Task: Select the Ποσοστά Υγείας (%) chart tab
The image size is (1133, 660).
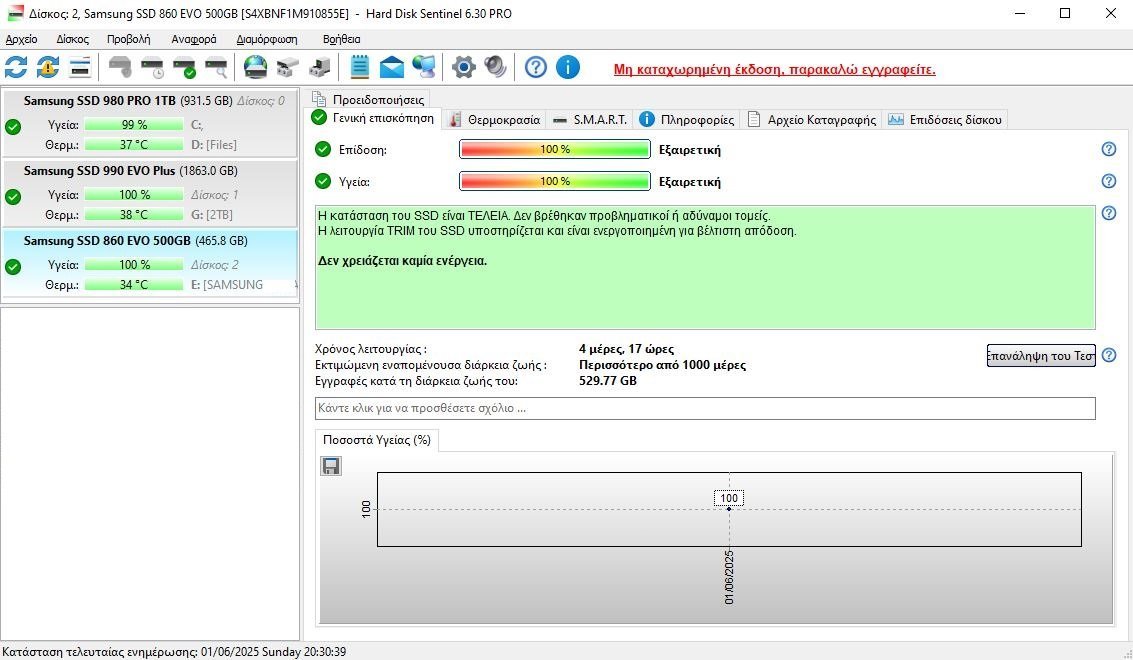Action: [x=376, y=440]
